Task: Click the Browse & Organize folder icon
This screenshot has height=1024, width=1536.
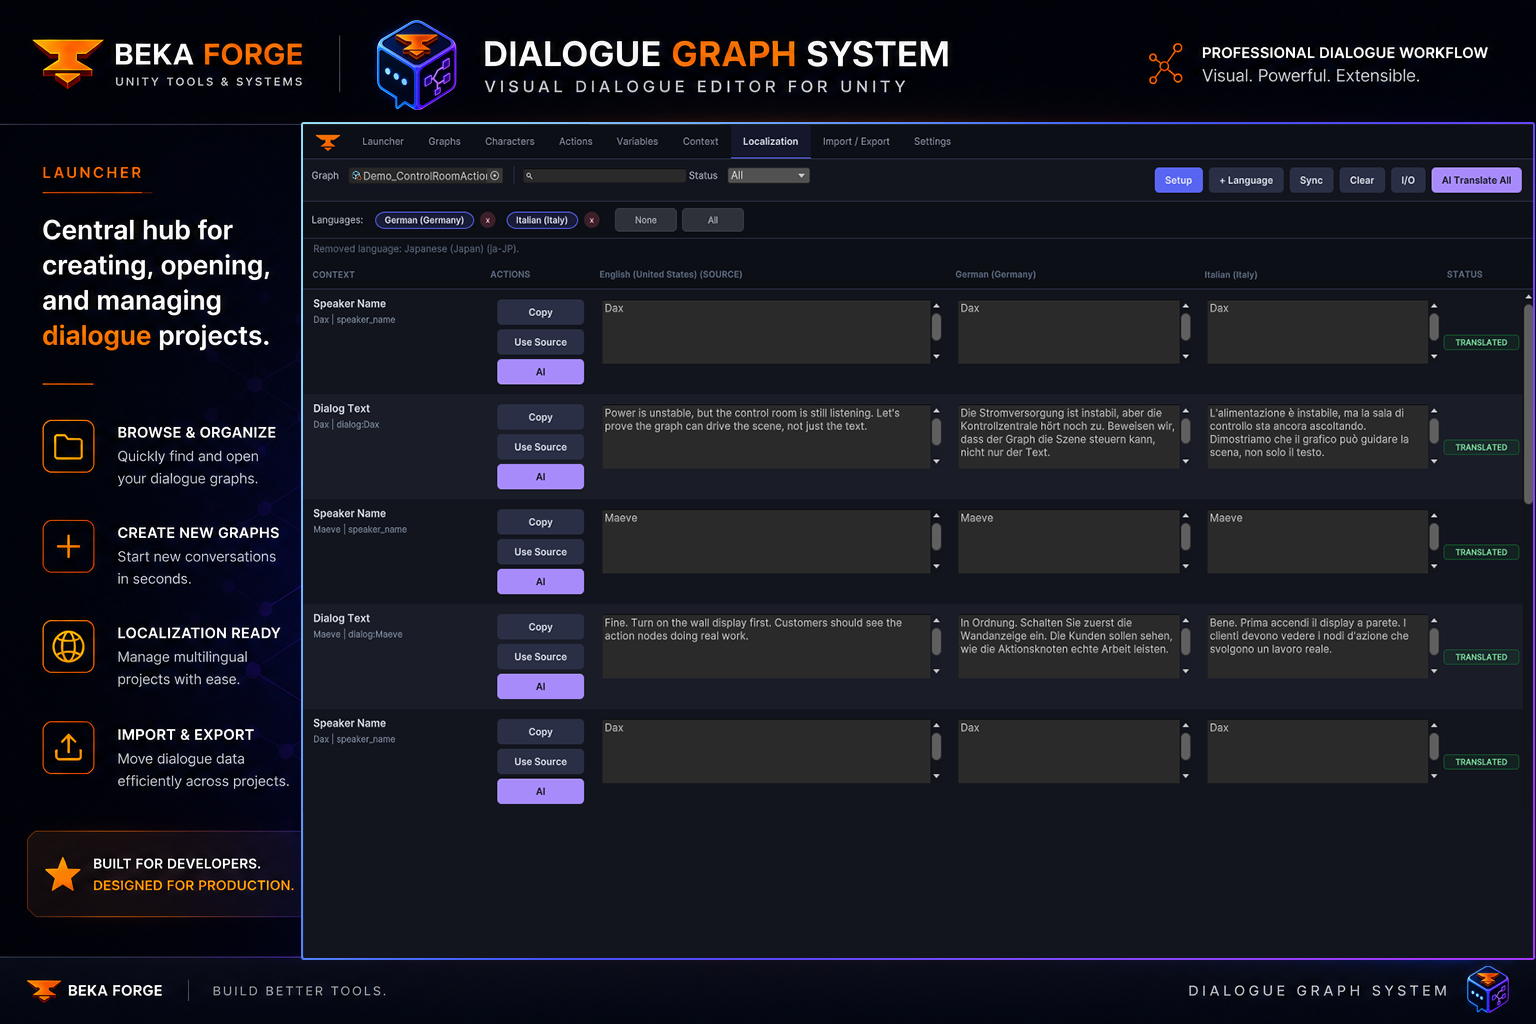Action: pyautogui.click(x=68, y=446)
